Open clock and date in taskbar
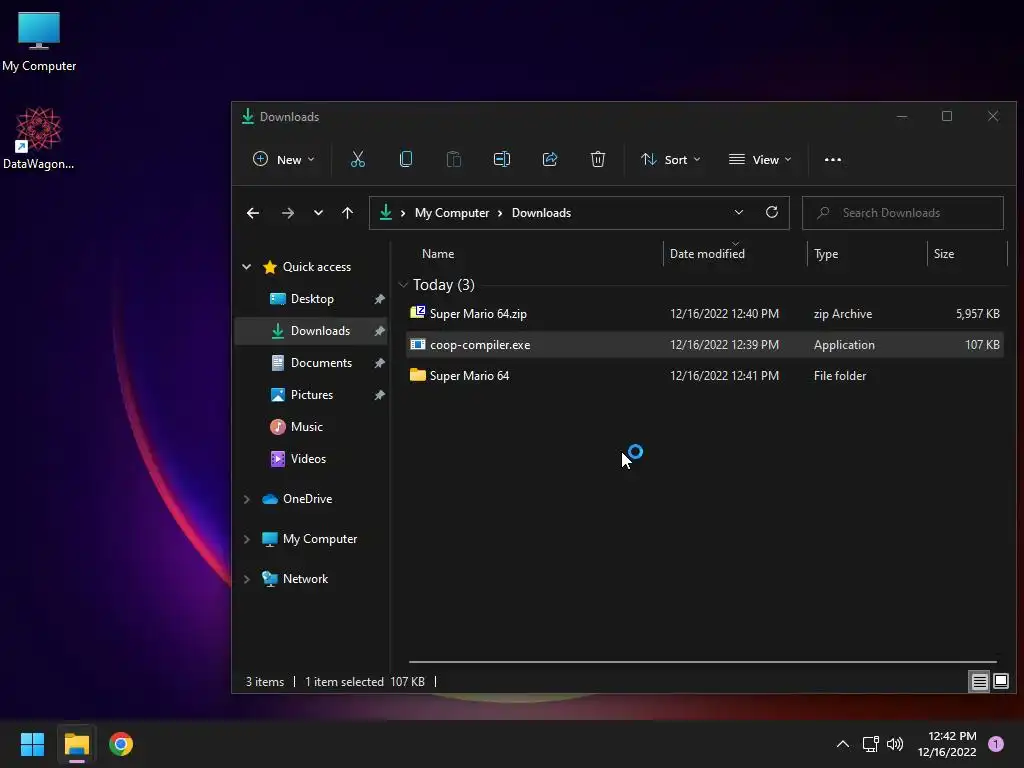 [x=947, y=744]
